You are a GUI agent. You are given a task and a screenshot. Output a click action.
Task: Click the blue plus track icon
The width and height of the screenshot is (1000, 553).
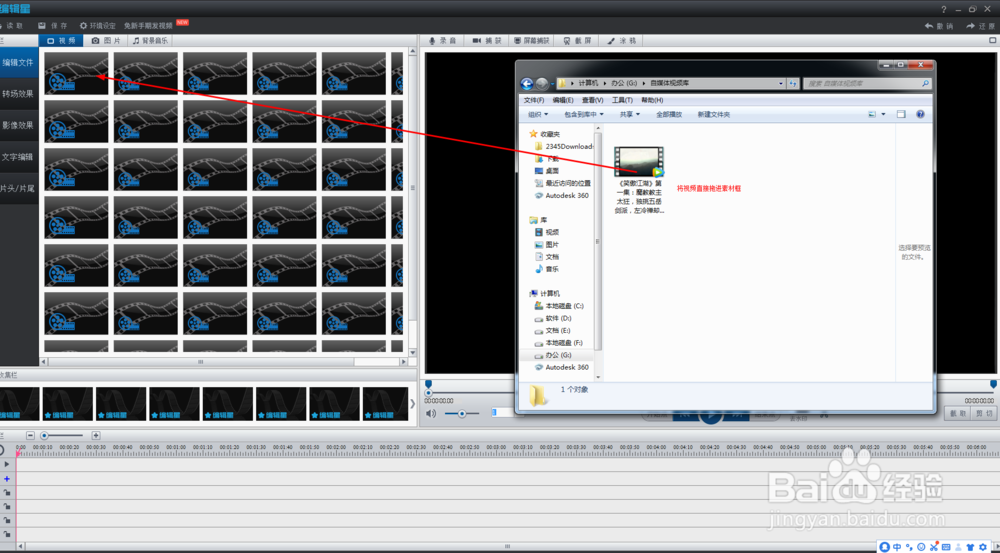click(x=7, y=478)
